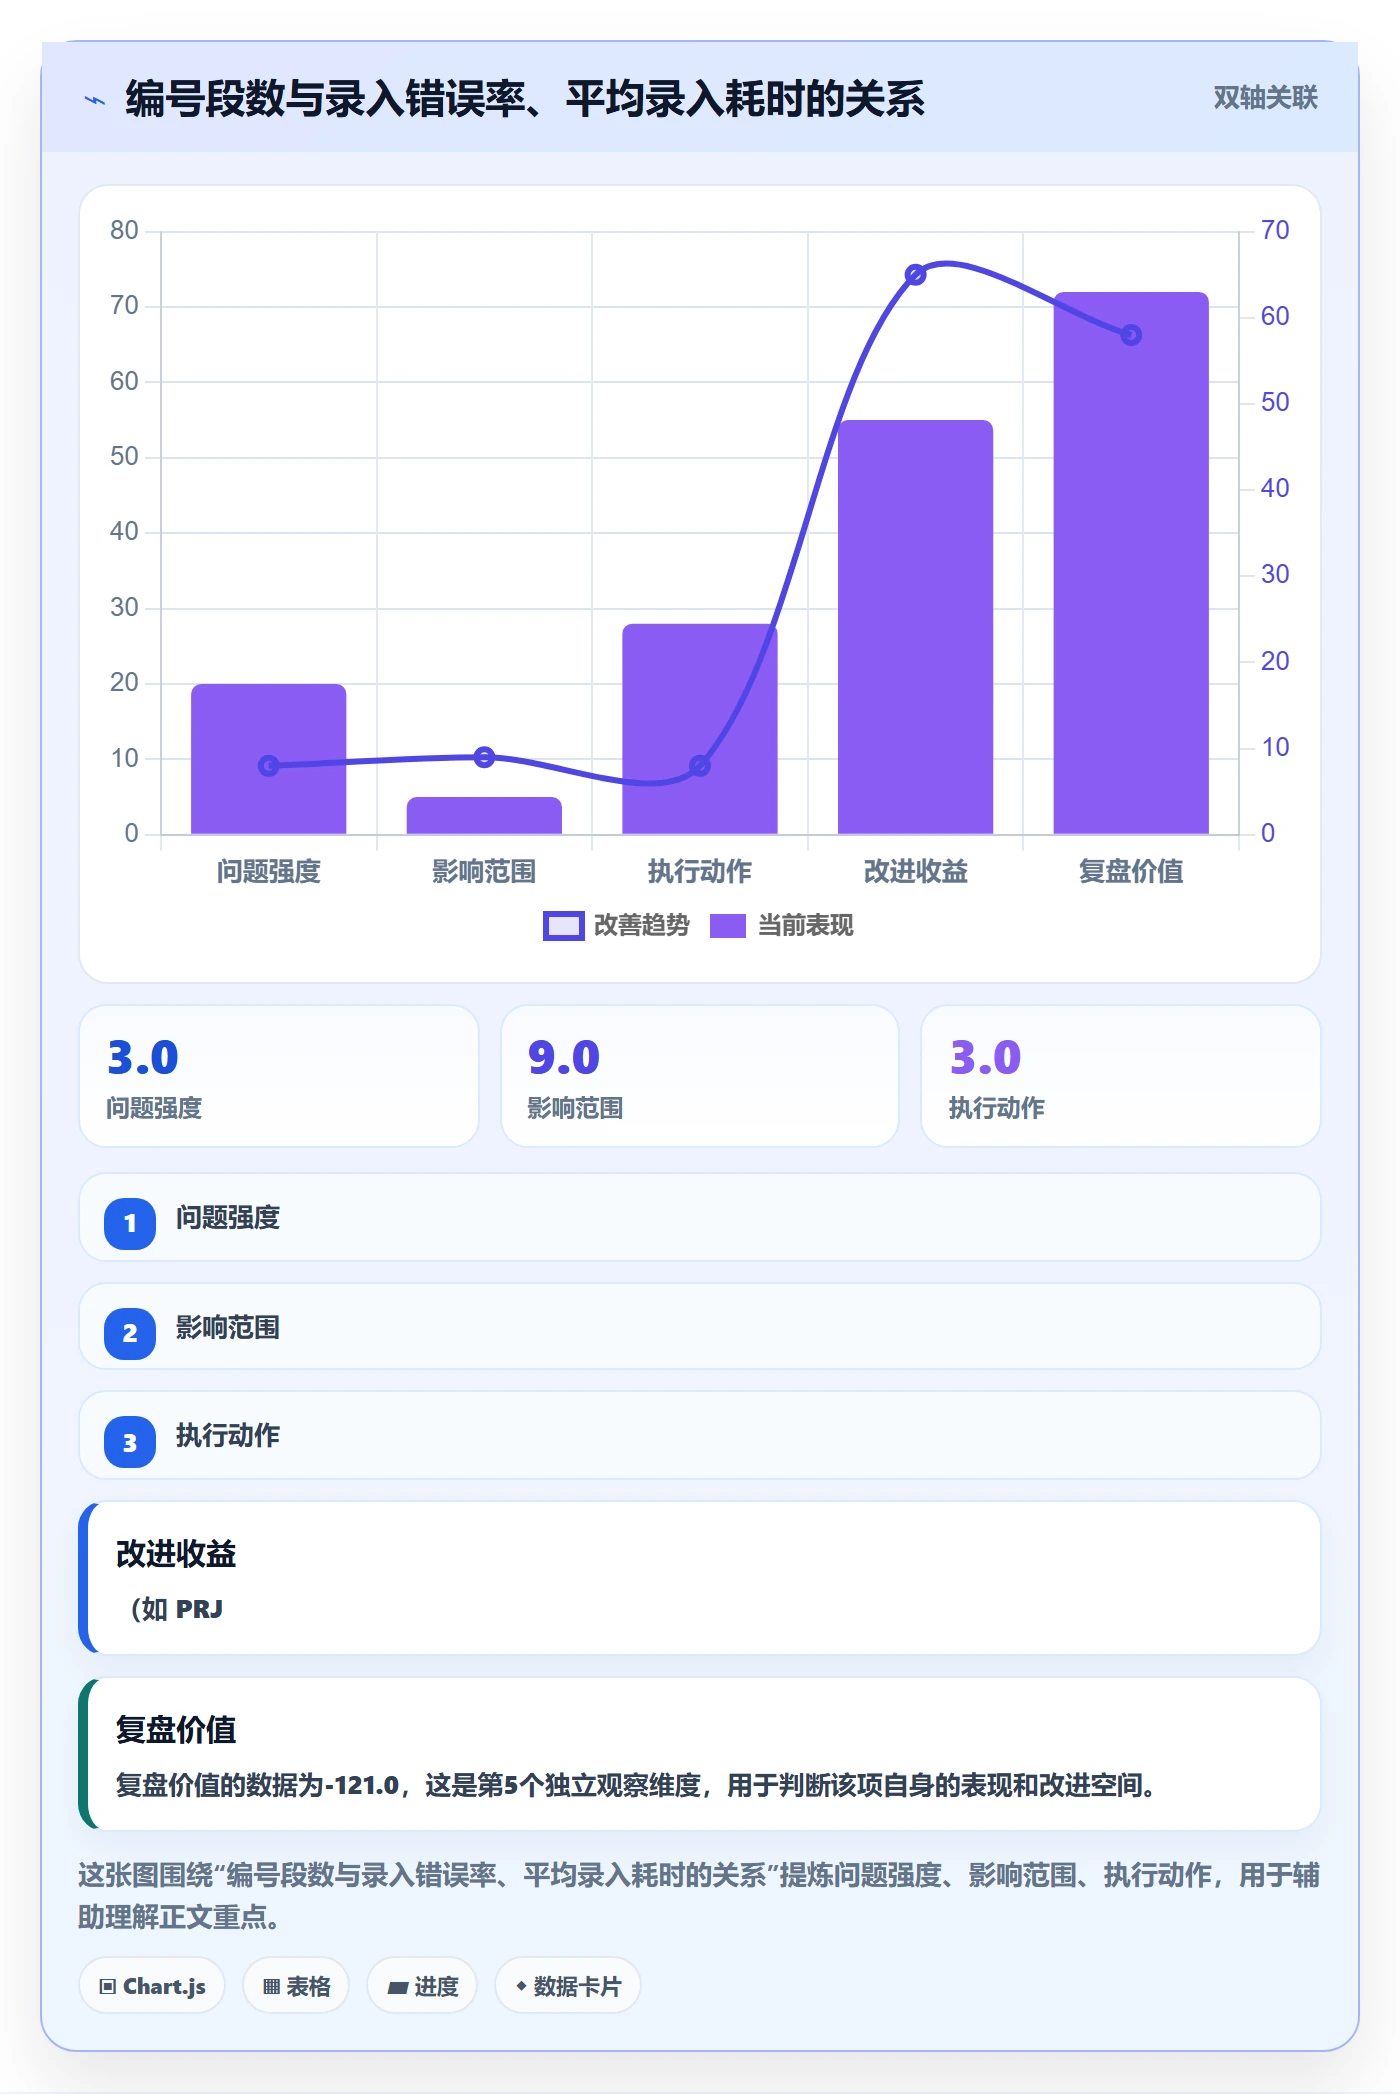Click the 改进收益 card heading
The width and height of the screenshot is (1400, 2094).
[176, 1554]
